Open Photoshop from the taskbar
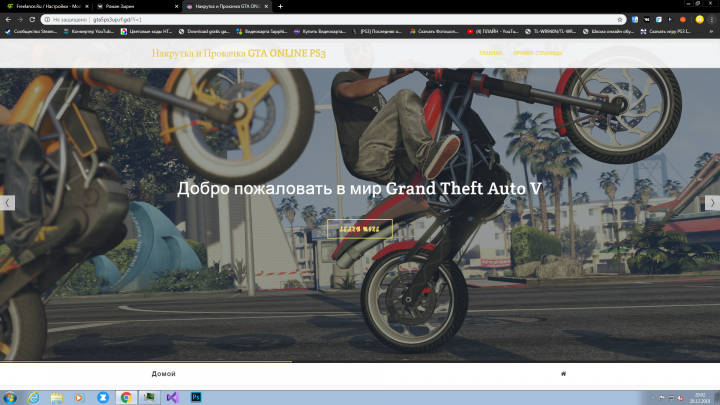Viewport: 720px width, 405px height. tap(196, 397)
